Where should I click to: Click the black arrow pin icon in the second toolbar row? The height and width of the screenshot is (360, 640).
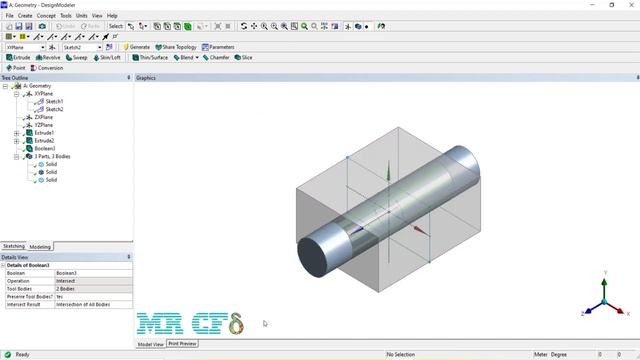pos(106,37)
